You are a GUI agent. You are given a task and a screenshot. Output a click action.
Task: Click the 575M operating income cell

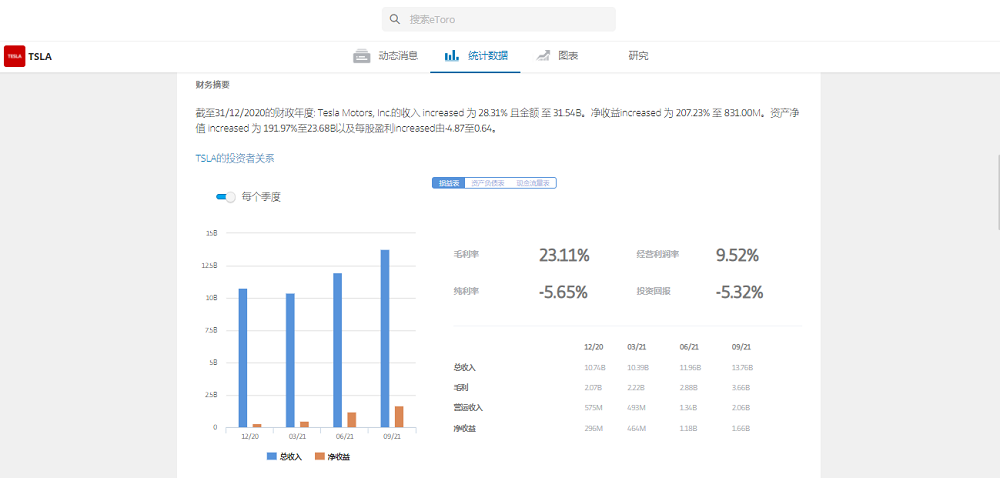pos(592,407)
